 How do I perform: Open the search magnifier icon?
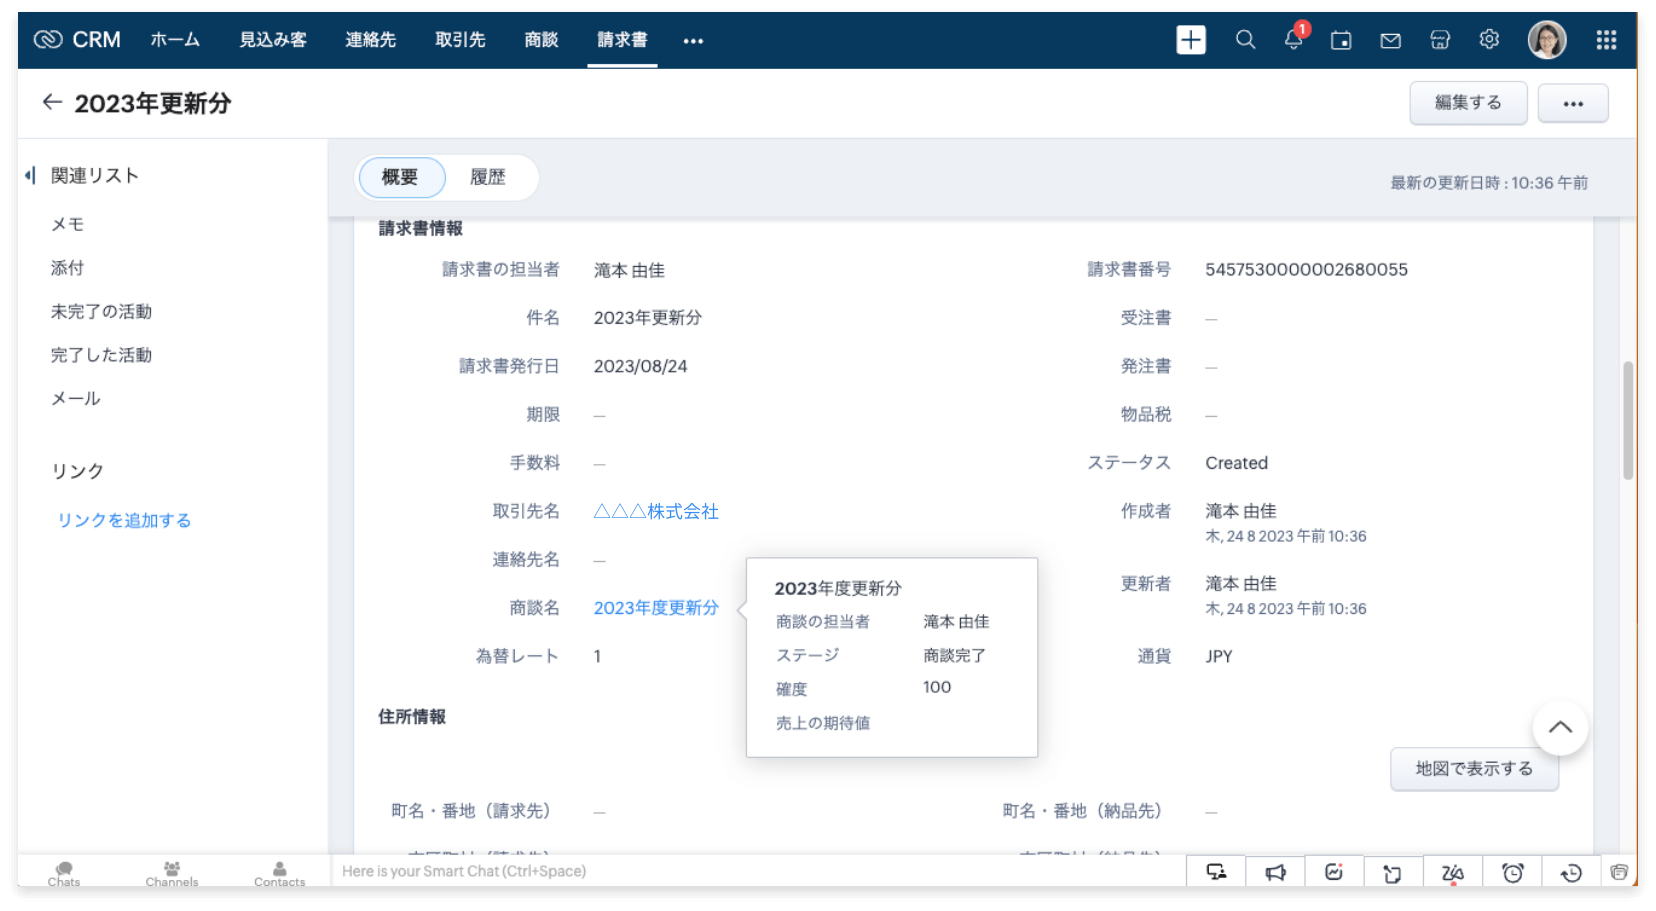click(x=1245, y=40)
